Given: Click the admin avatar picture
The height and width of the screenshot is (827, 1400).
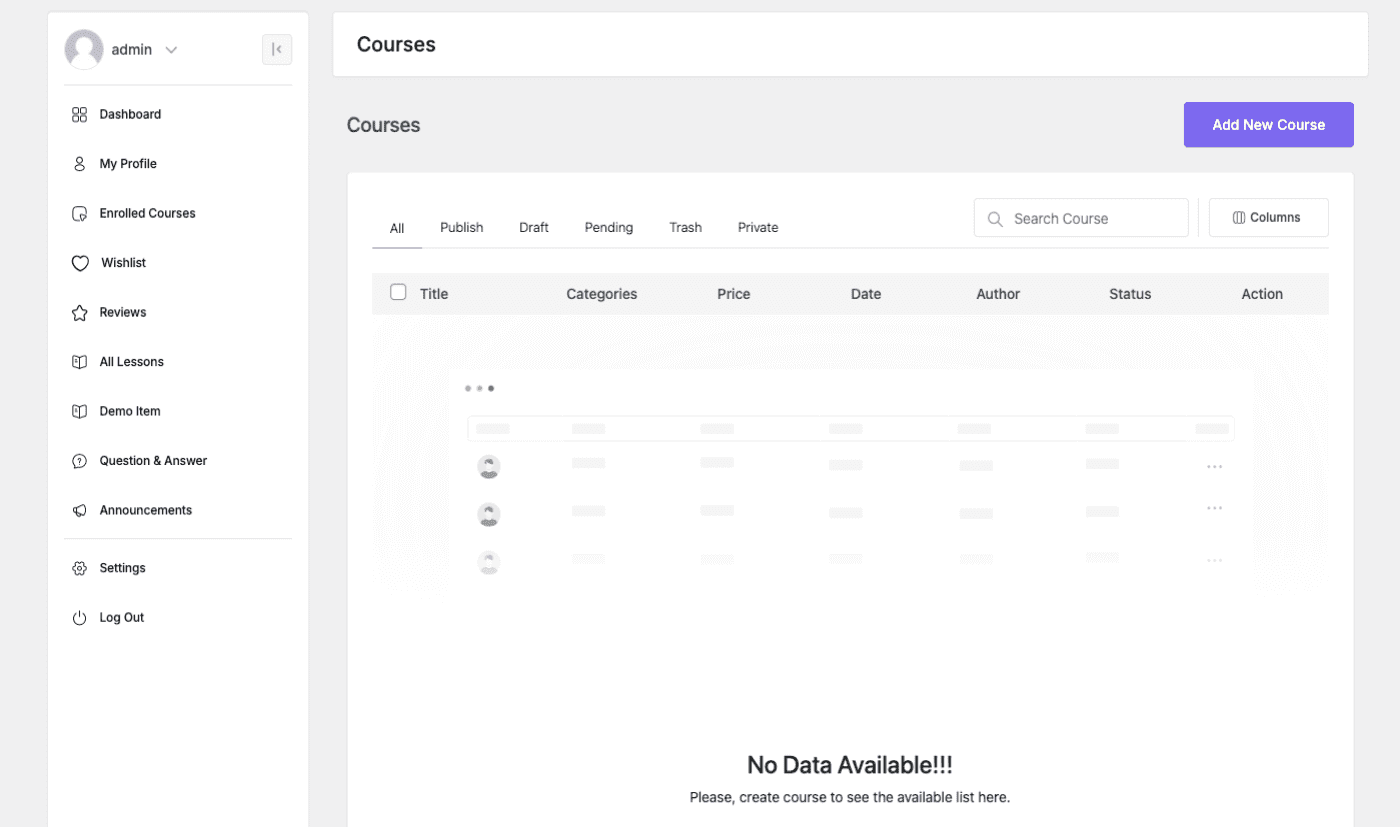Looking at the screenshot, I should (x=84, y=49).
